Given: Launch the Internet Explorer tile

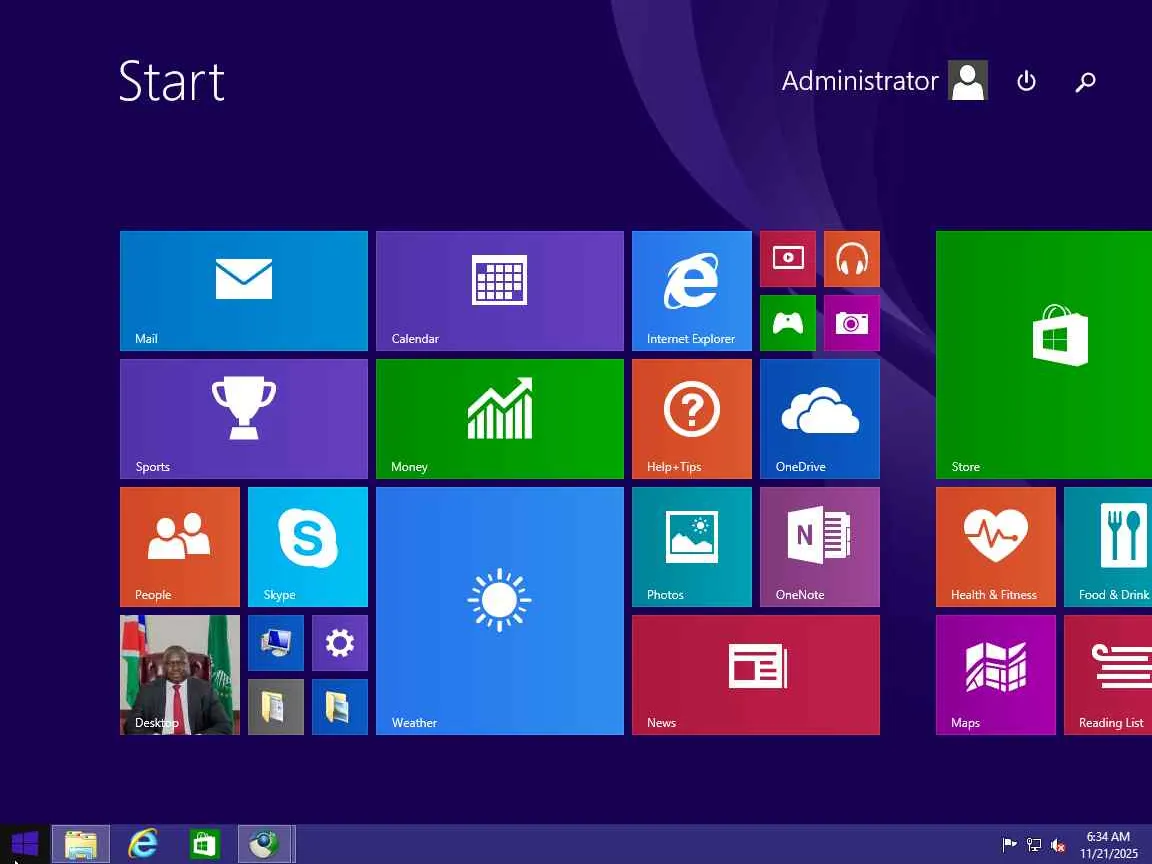Looking at the screenshot, I should click(x=691, y=291).
